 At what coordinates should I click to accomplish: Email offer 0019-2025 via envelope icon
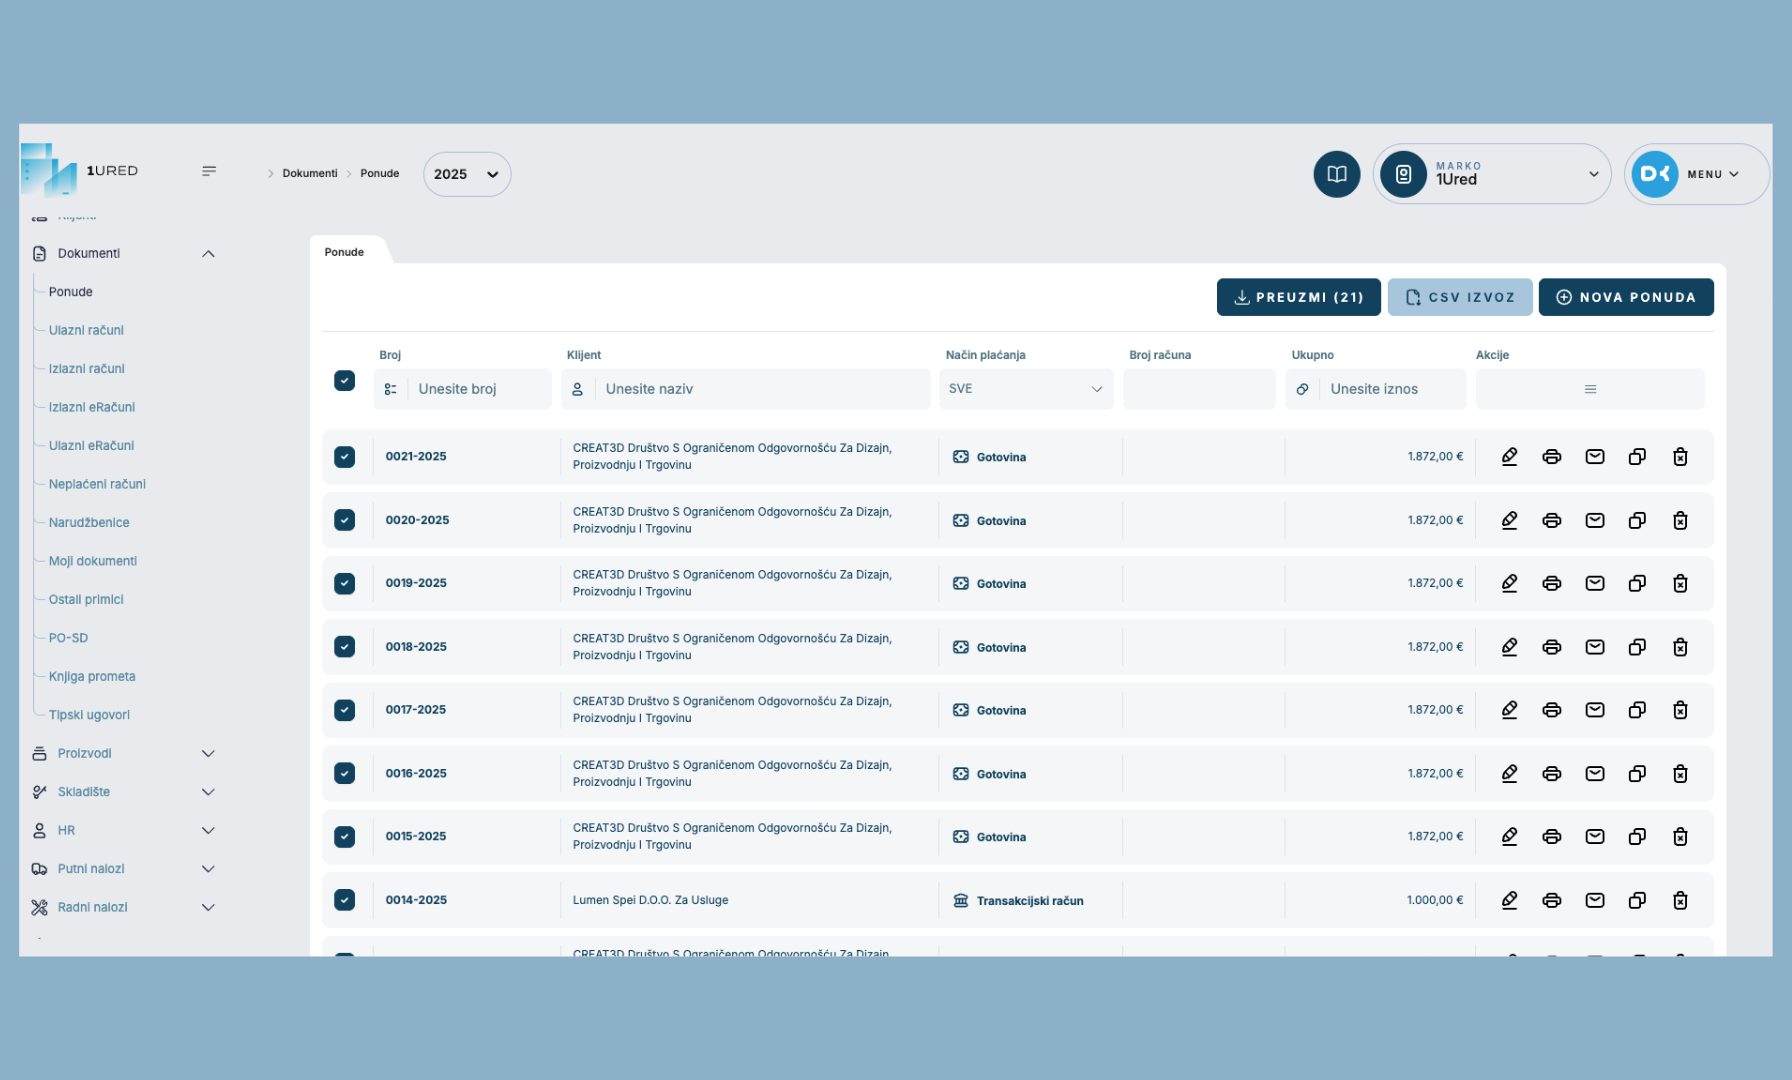pos(1594,584)
